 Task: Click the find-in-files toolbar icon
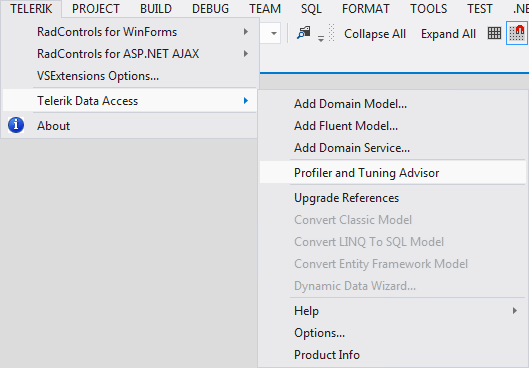click(x=304, y=33)
